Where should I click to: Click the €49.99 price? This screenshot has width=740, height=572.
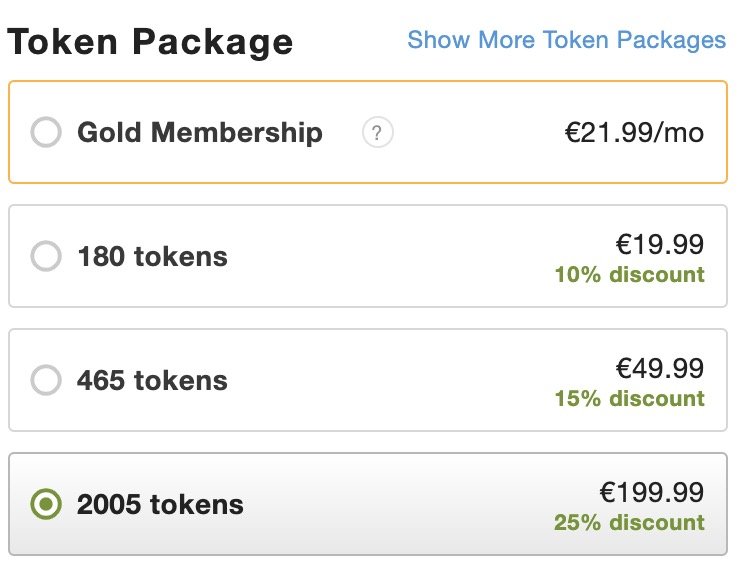[660, 368]
